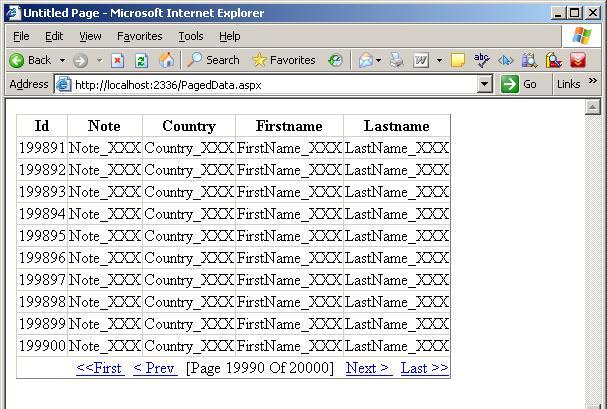Click the vertical scrollbar up arrow
This screenshot has width=607, height=409.
[x=593, y=107]
